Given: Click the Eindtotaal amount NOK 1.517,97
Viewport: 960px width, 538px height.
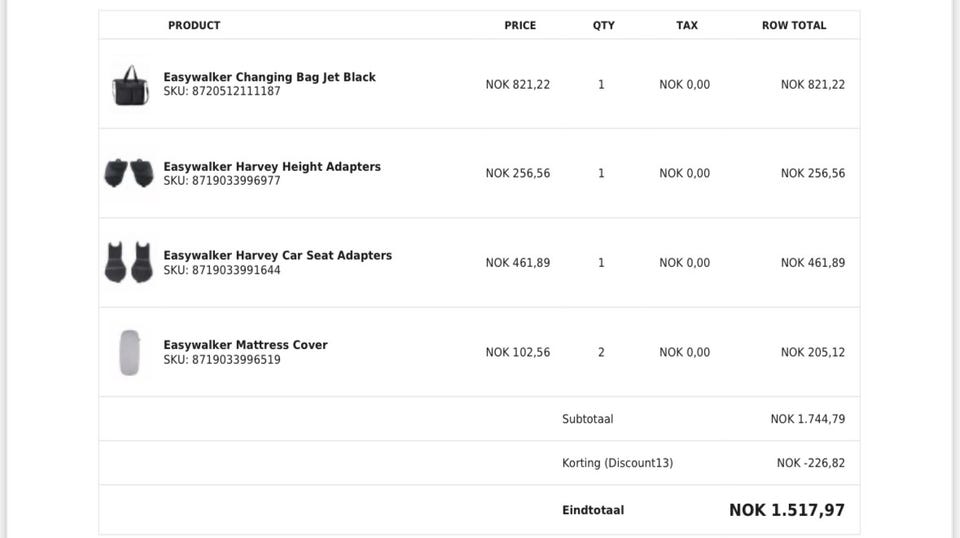Looking at the screenshot, I should click(786, 510).
